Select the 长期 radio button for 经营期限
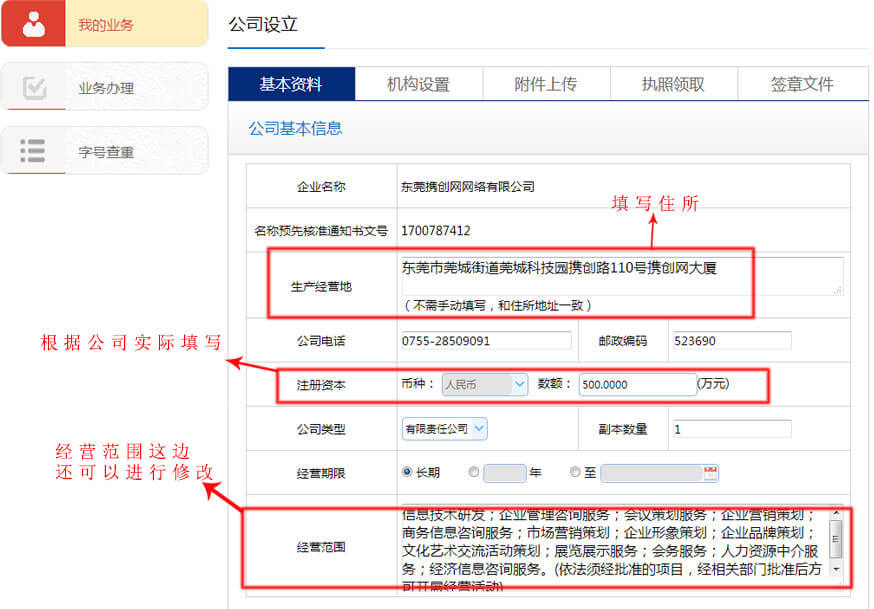The width and height of the screenshot is (874, 609). click(x=409, y=472)
